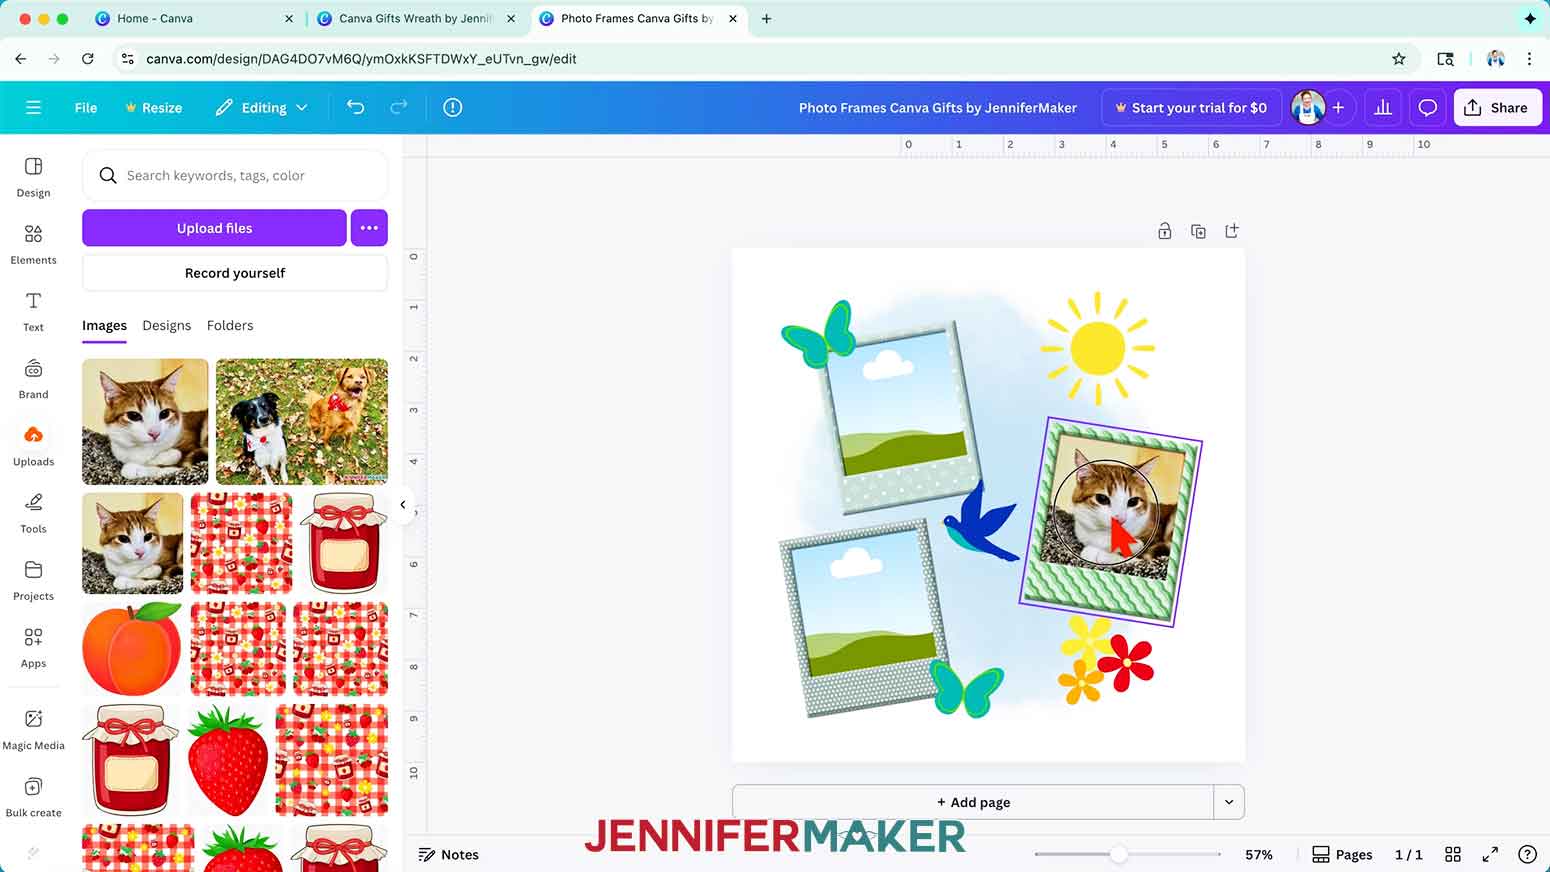1550x872 pixels.
Task: Click the Record yourself button
Action: coord(235,273)
